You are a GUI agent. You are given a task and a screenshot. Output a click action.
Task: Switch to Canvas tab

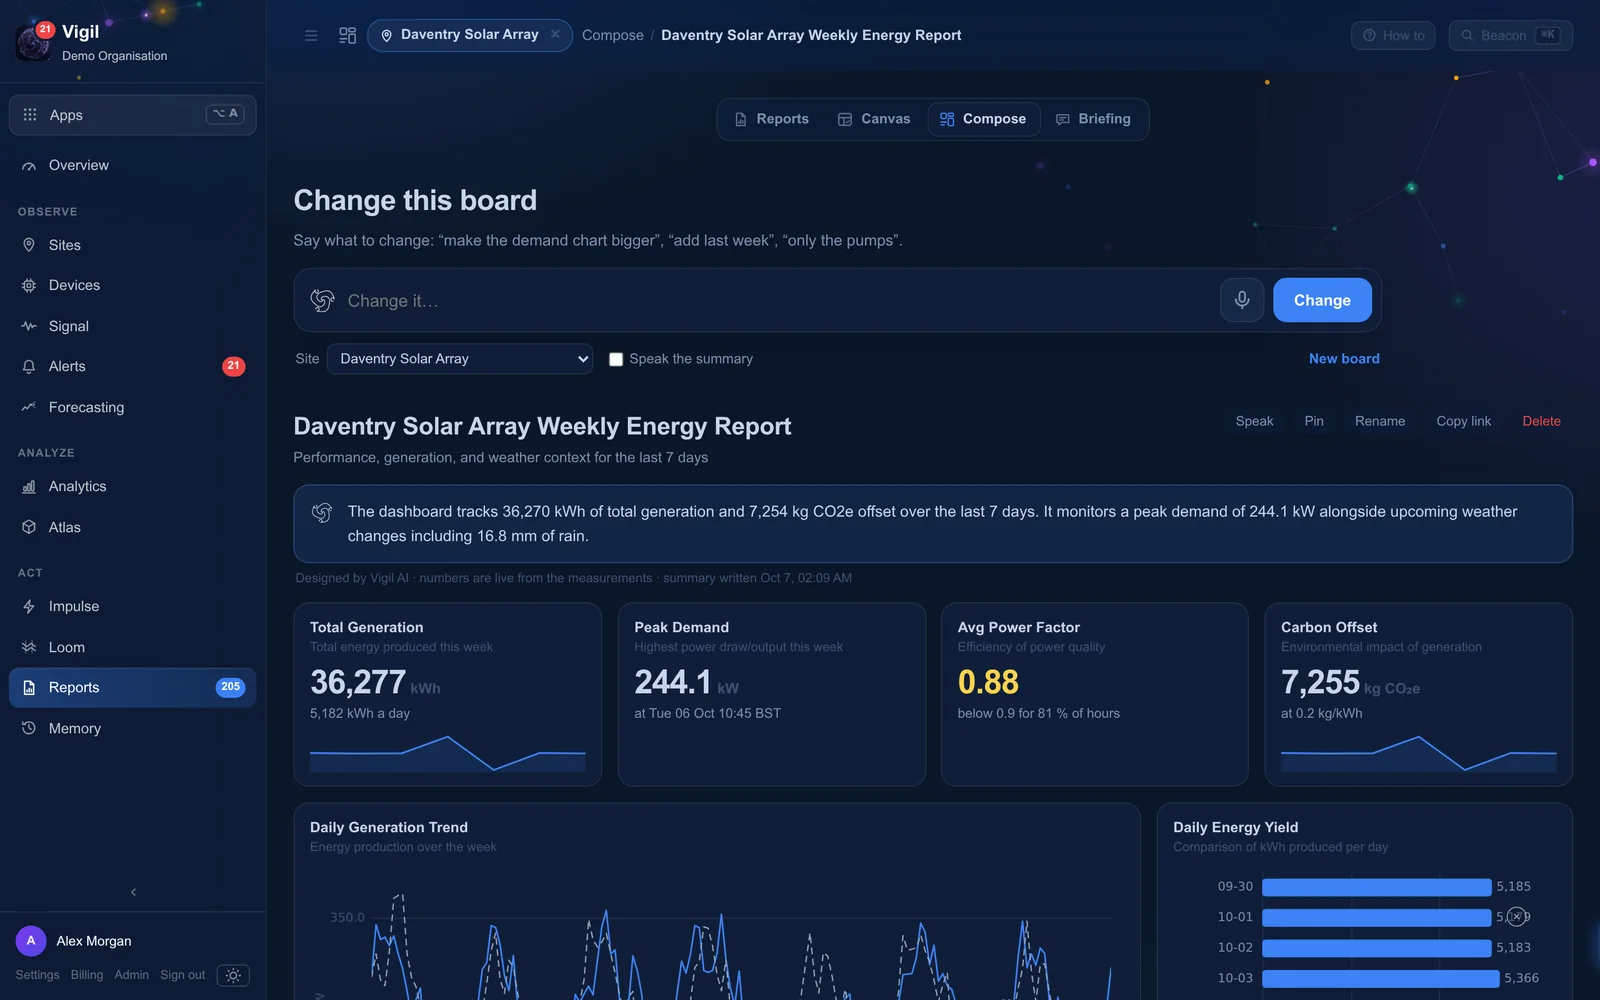(874, 119)
